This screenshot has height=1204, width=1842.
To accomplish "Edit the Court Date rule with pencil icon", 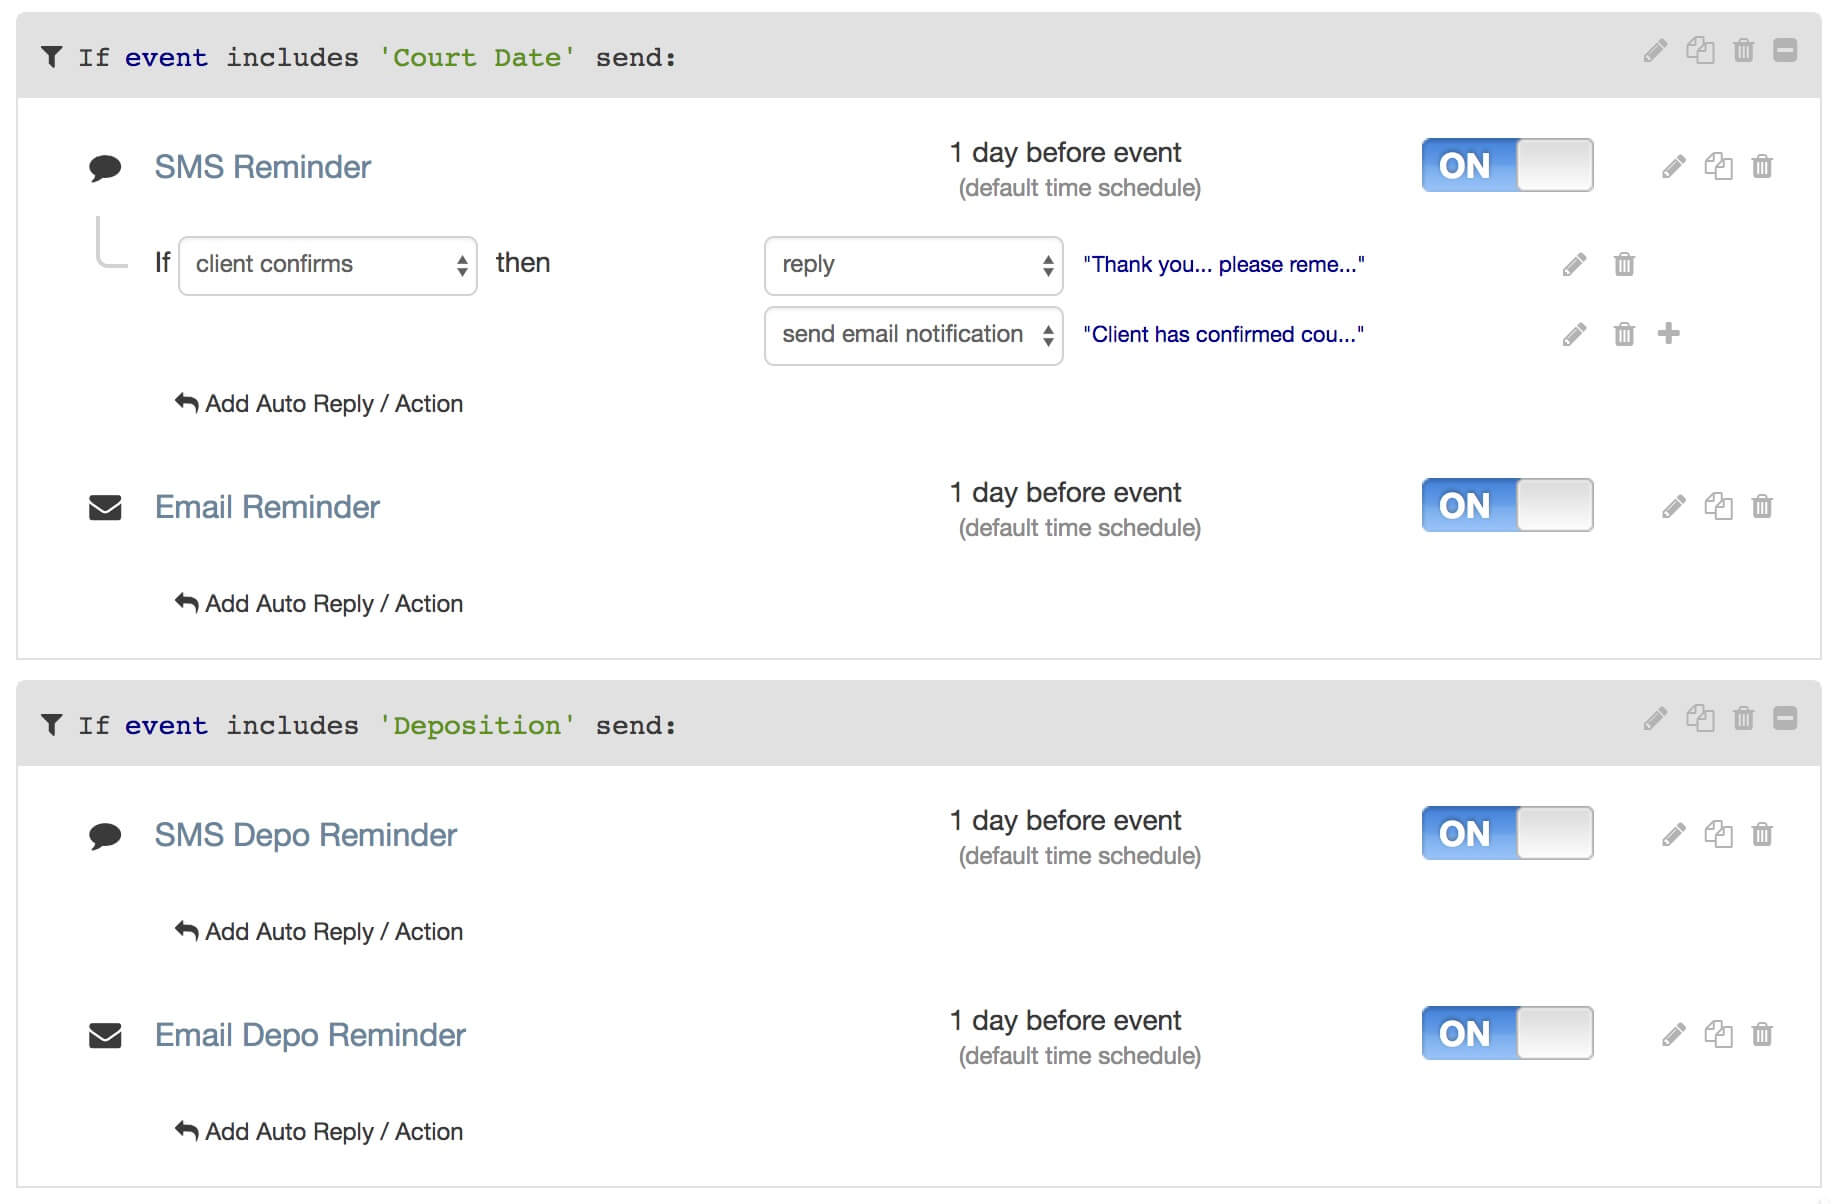I will click(x=1655, y=51).
